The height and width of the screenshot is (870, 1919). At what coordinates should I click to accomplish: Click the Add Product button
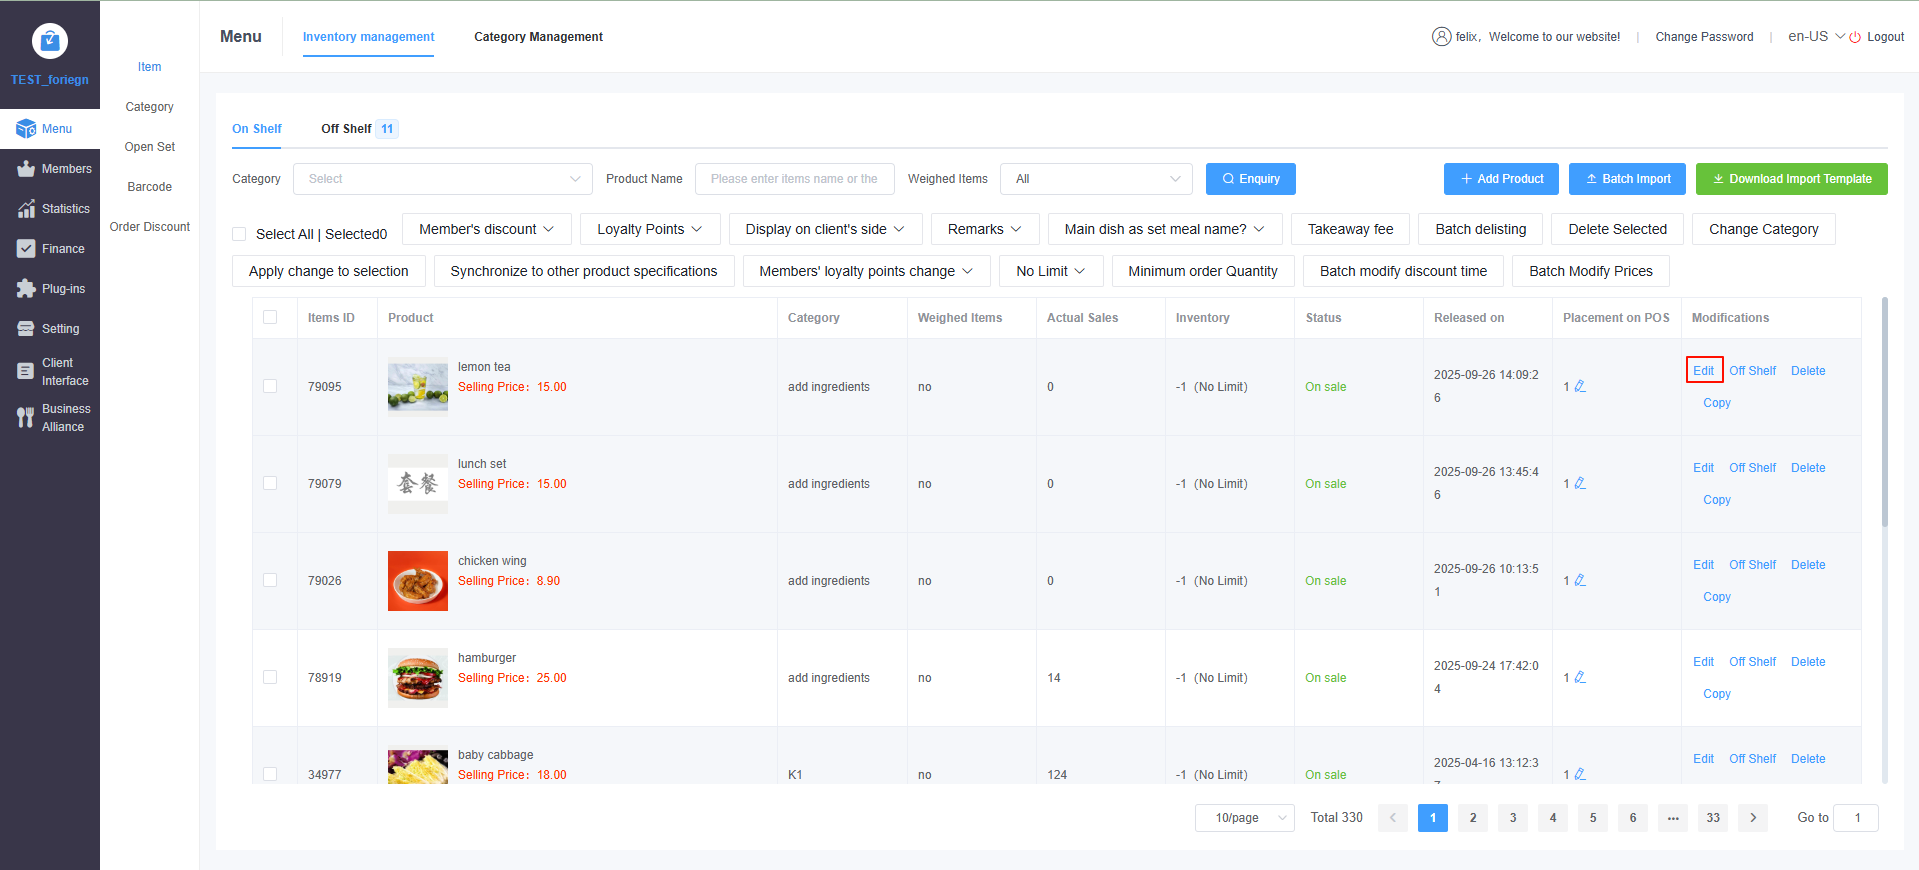pos(1501,179)
